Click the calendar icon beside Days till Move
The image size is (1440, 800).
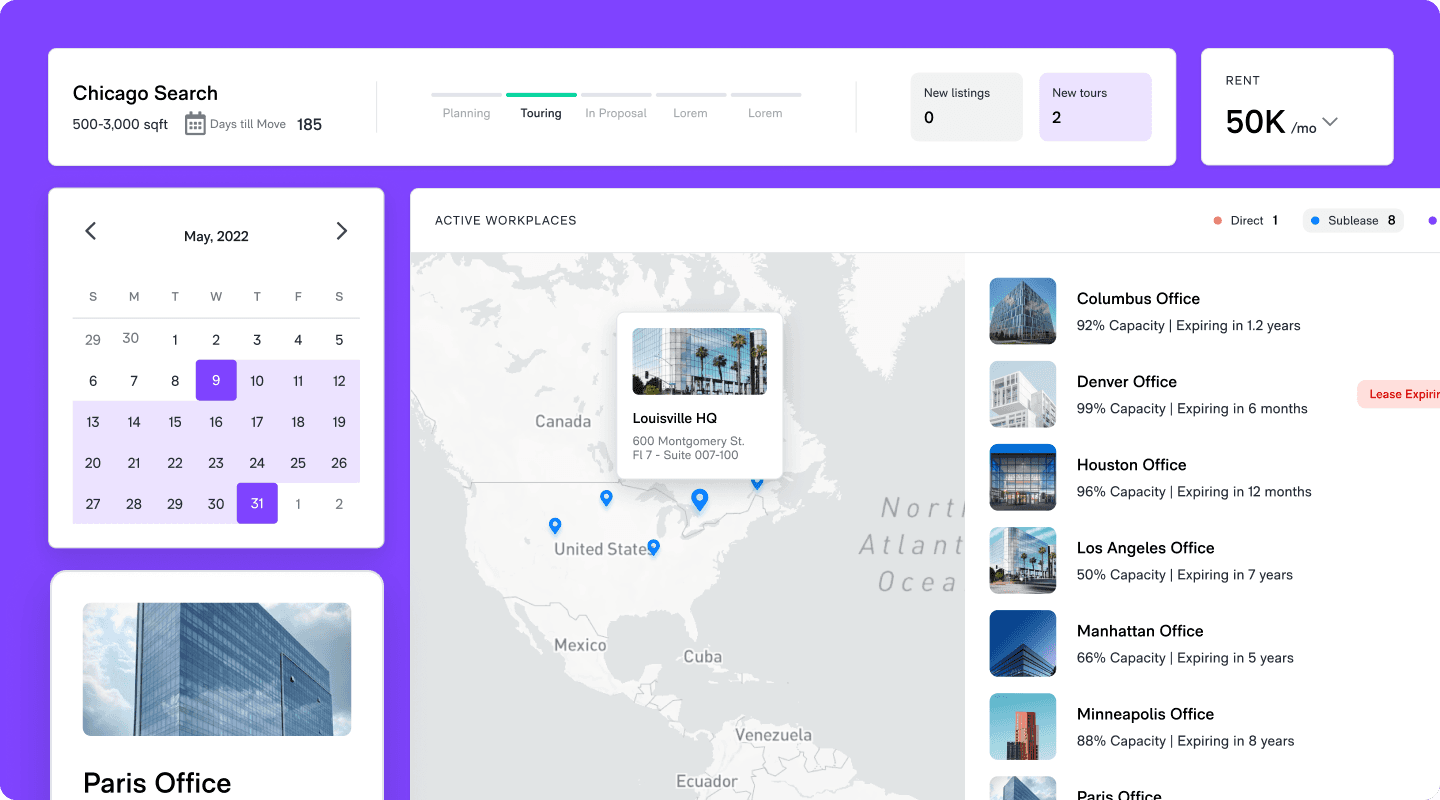click(x=195, y=124)
